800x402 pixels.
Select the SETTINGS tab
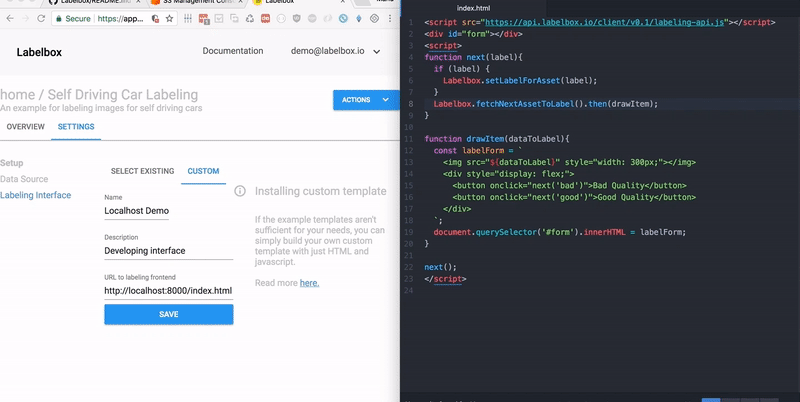click(x=76, y=127)
